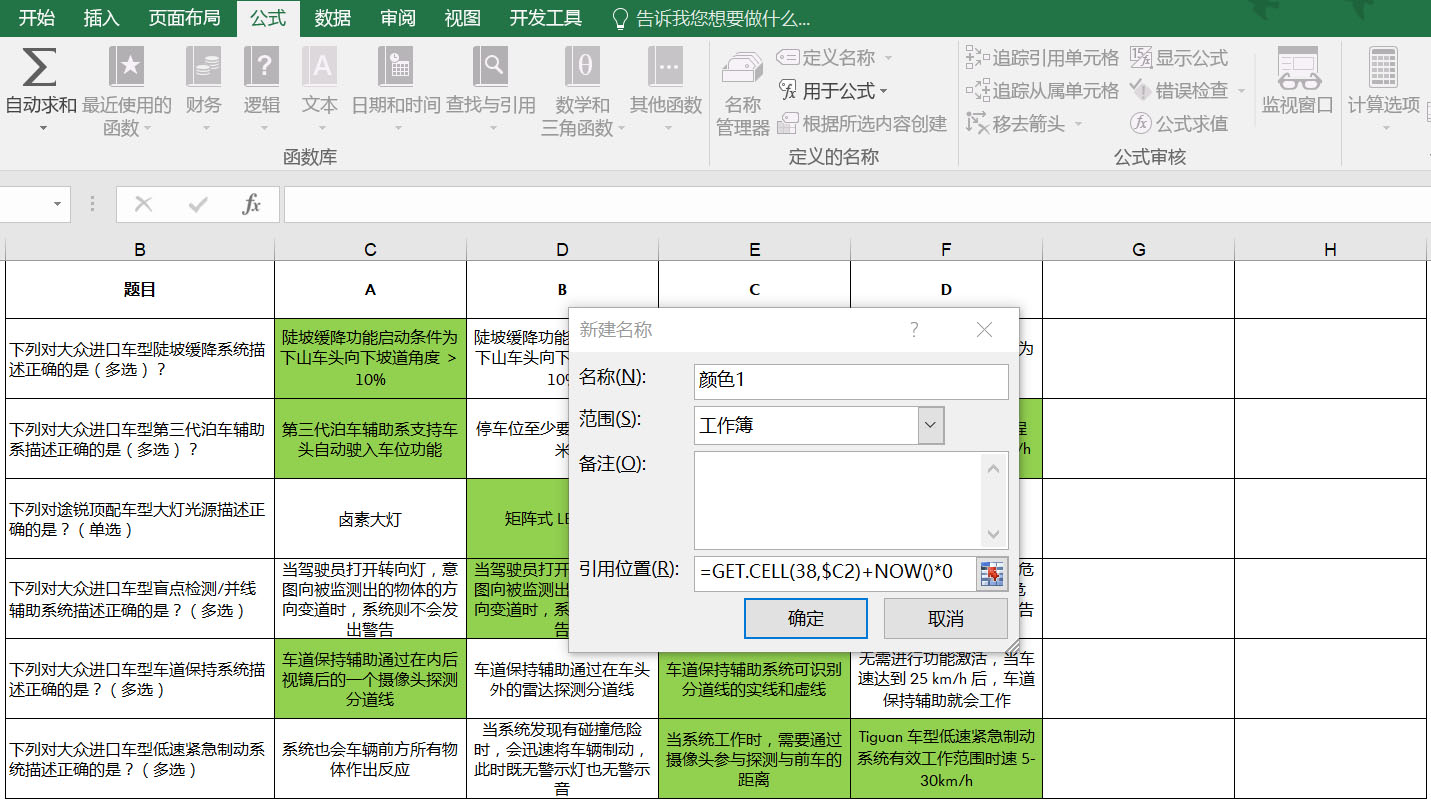Click Trace Dependents (追踪从属单元格)
This screenshot has width=1431, height=805.
click(1042, 91)
